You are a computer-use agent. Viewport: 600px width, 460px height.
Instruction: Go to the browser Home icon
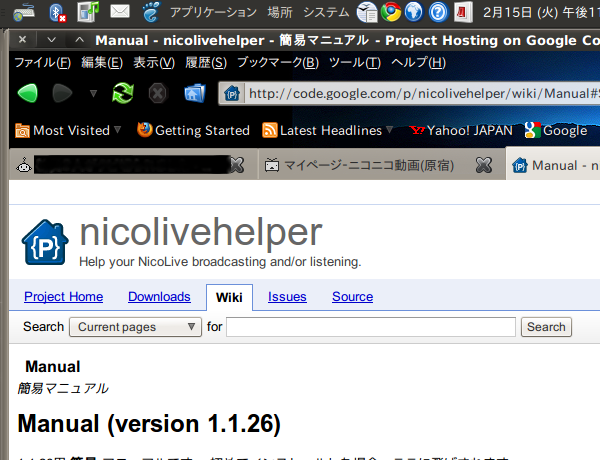point(195,93)
